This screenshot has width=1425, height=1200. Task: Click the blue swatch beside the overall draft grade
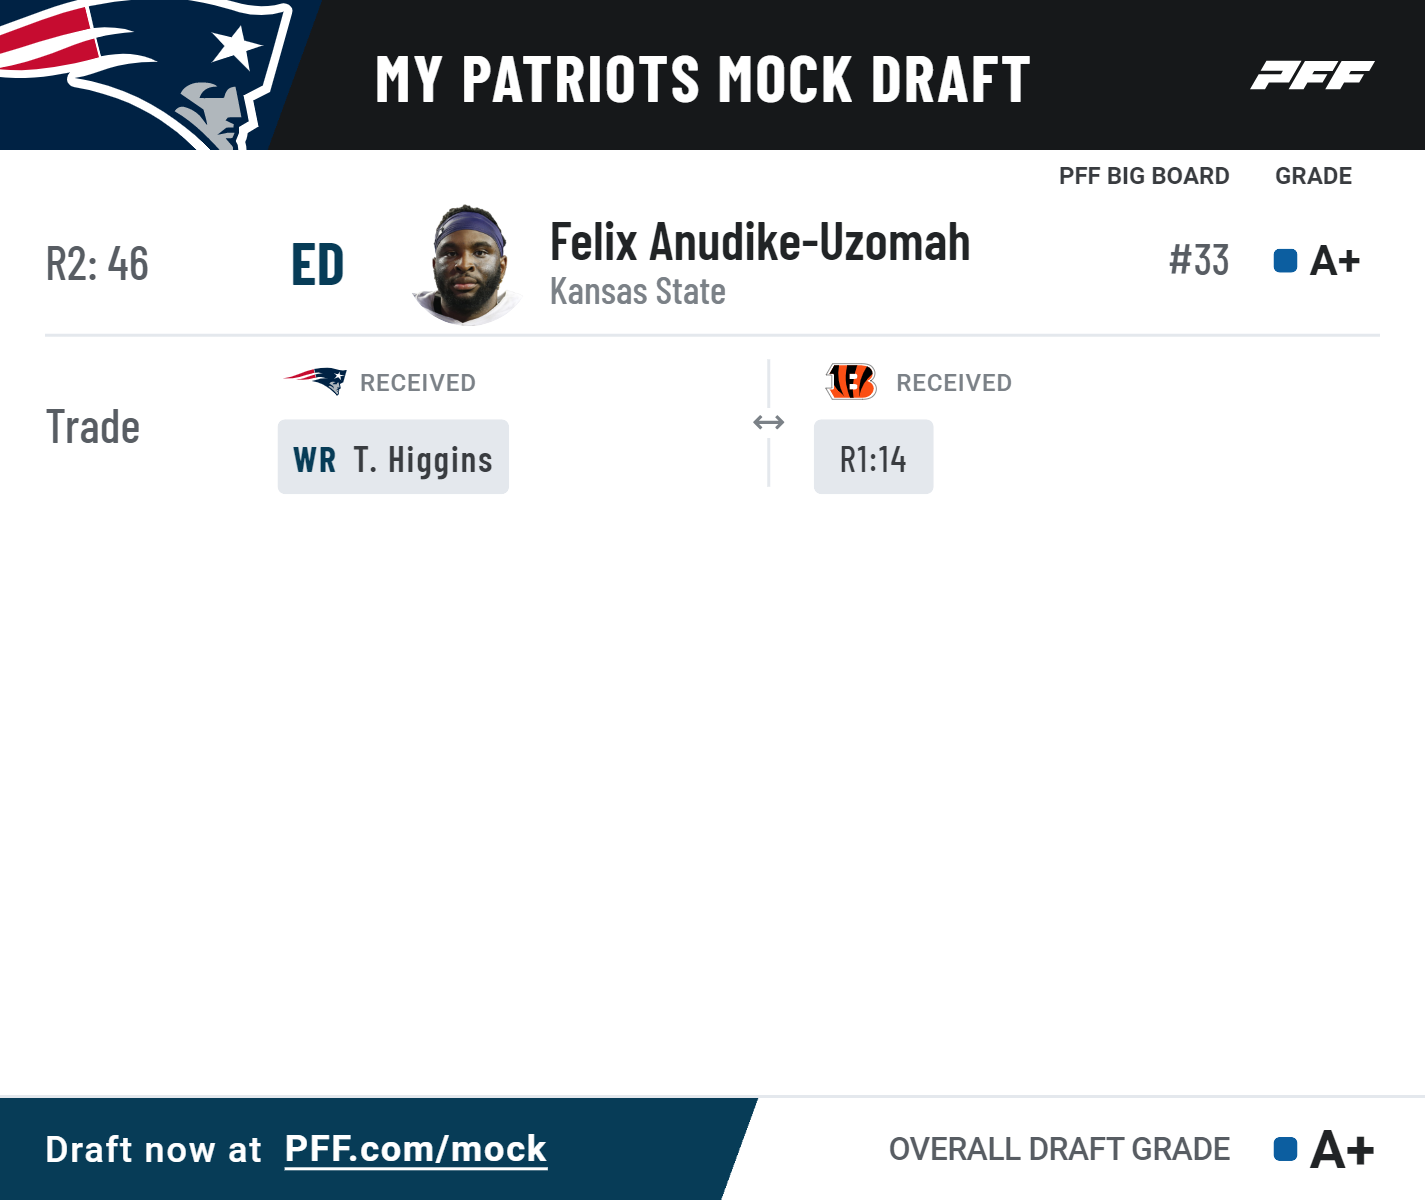pos(1285,1149)
